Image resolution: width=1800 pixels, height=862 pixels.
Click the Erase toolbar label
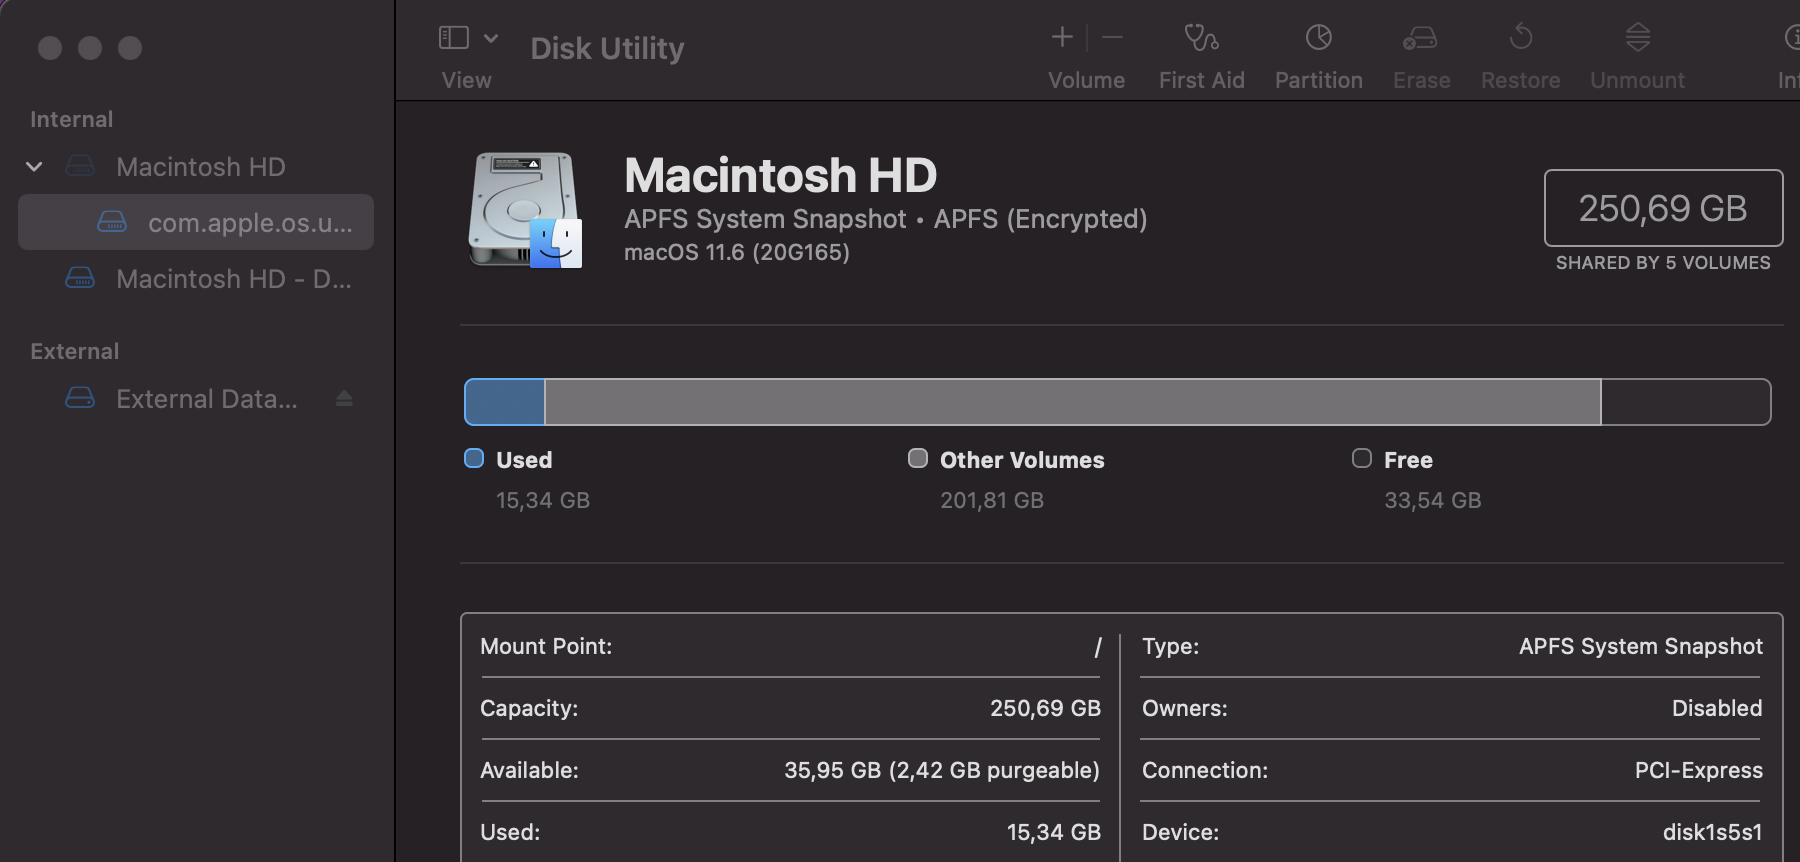point(1422,80)
